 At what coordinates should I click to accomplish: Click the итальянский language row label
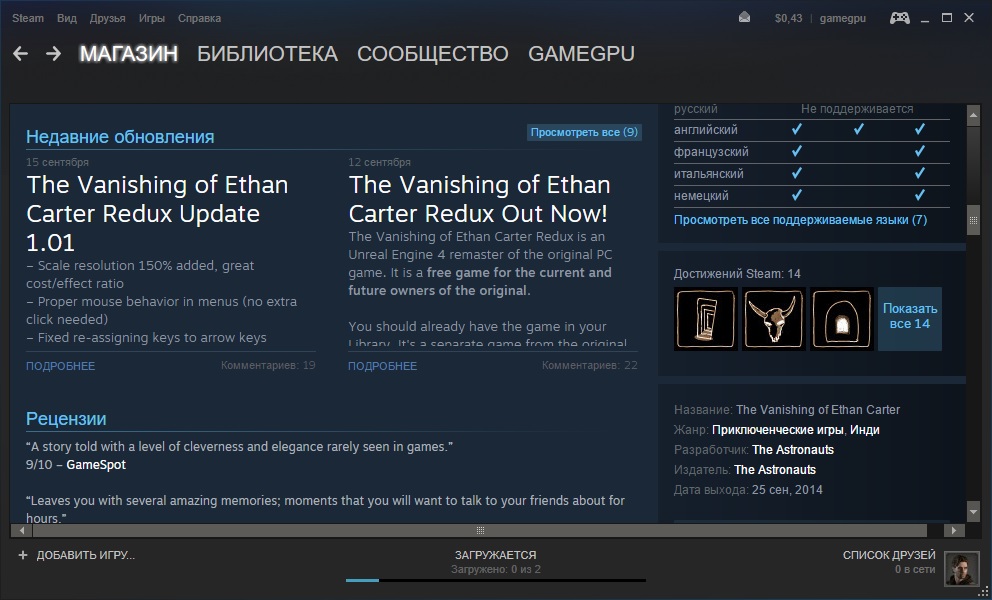[709, 173]
